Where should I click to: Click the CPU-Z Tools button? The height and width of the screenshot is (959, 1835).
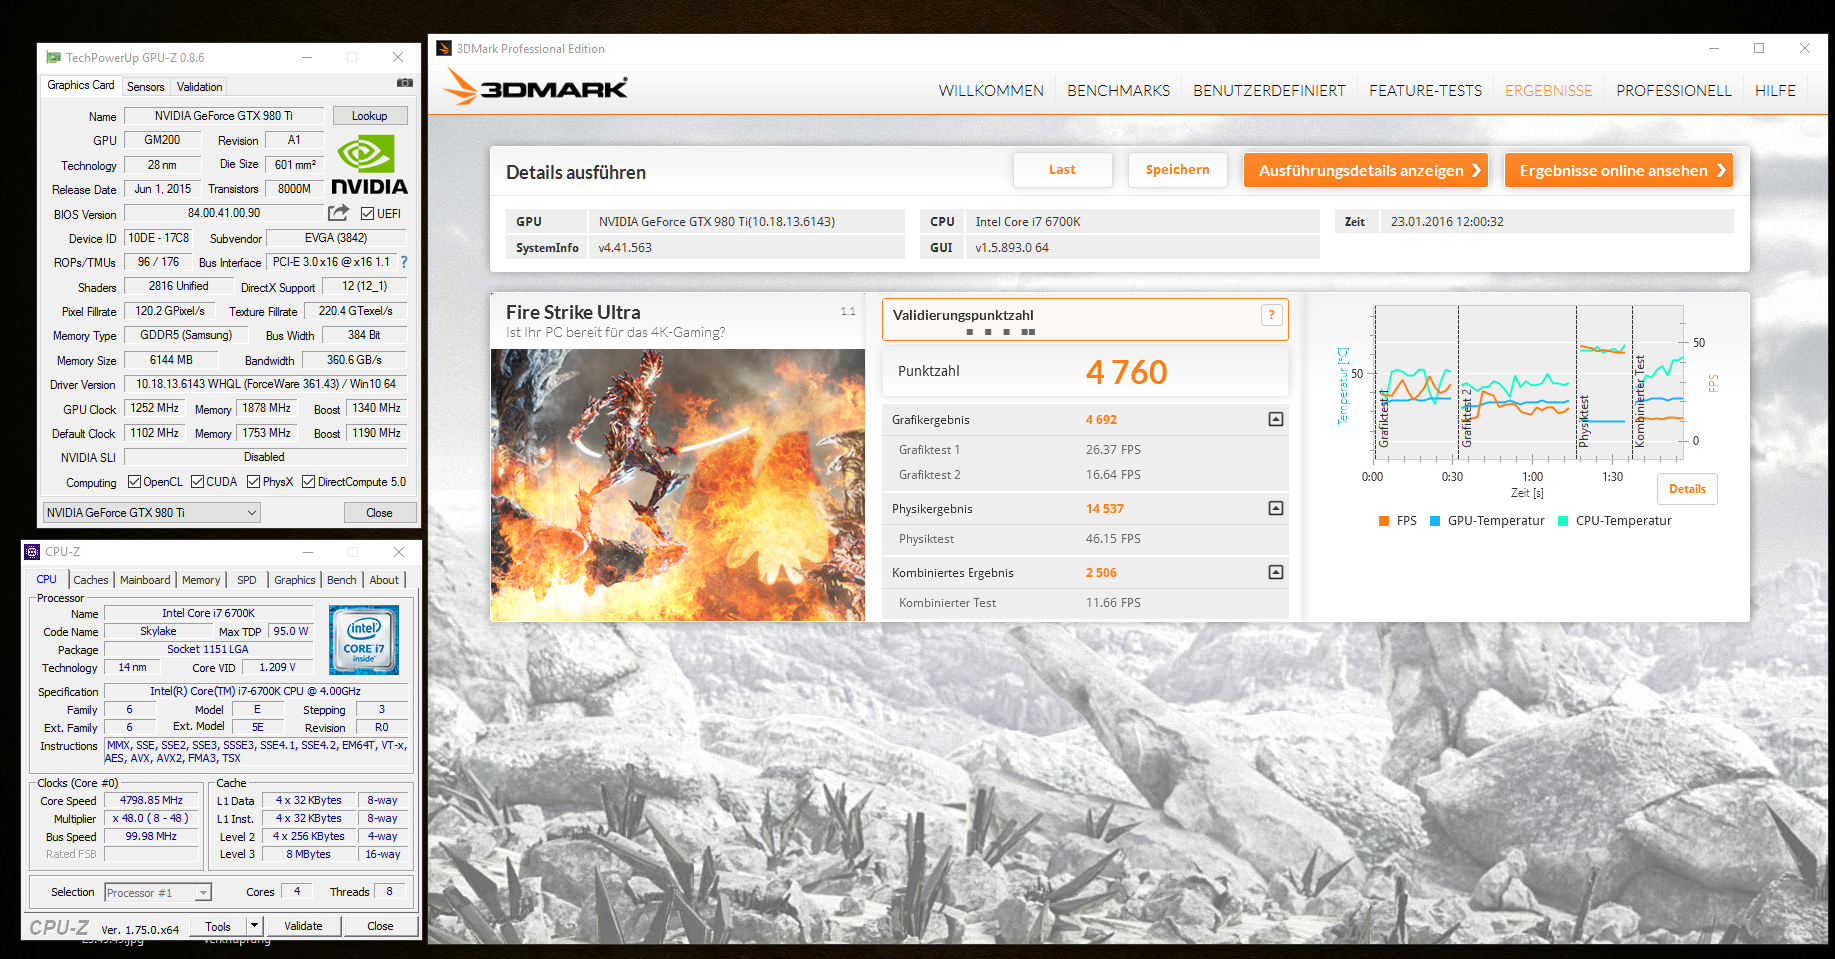point(218,926)
